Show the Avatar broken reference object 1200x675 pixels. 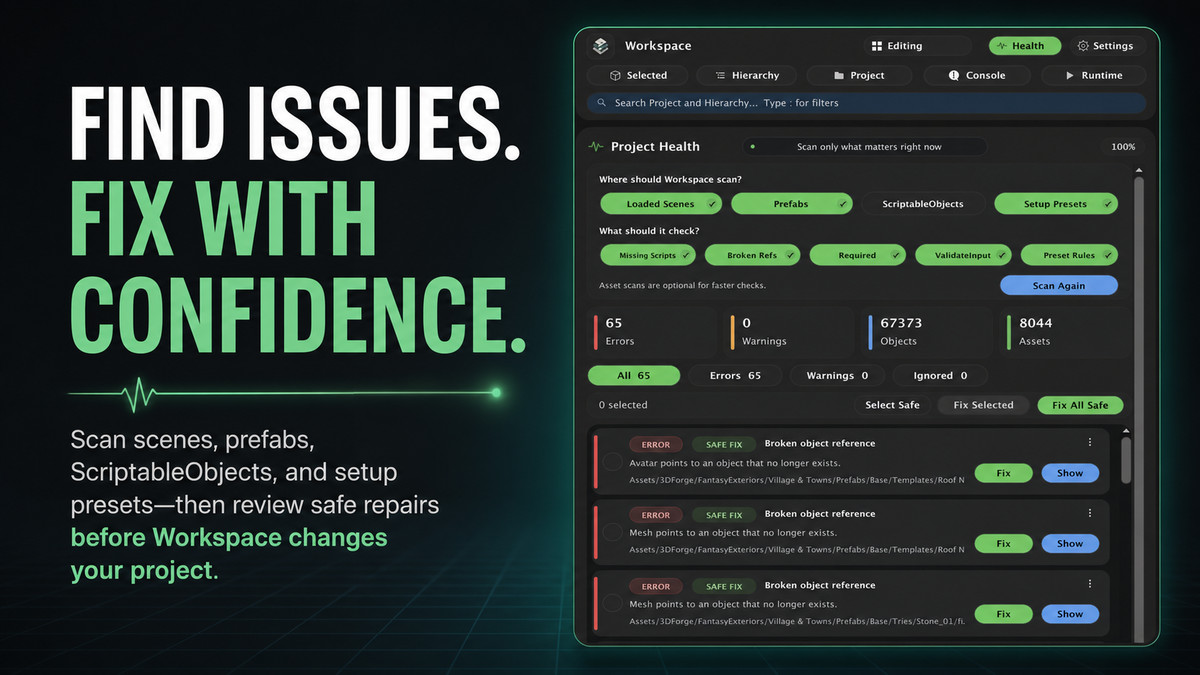pos(1070,473)
